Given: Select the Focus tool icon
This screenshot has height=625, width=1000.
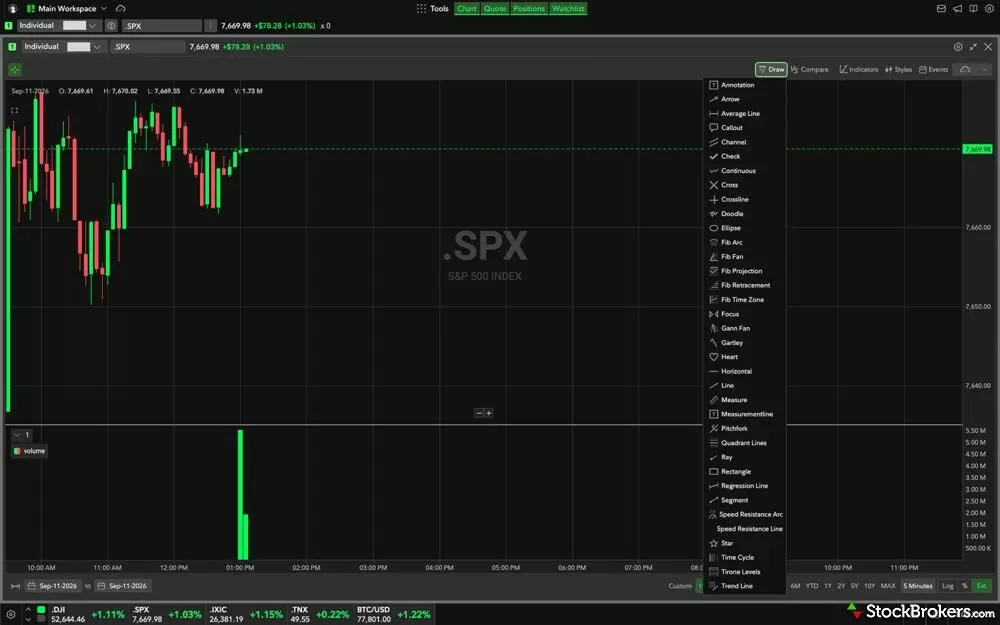Looking at the screenshot, I should pos(714,314).
